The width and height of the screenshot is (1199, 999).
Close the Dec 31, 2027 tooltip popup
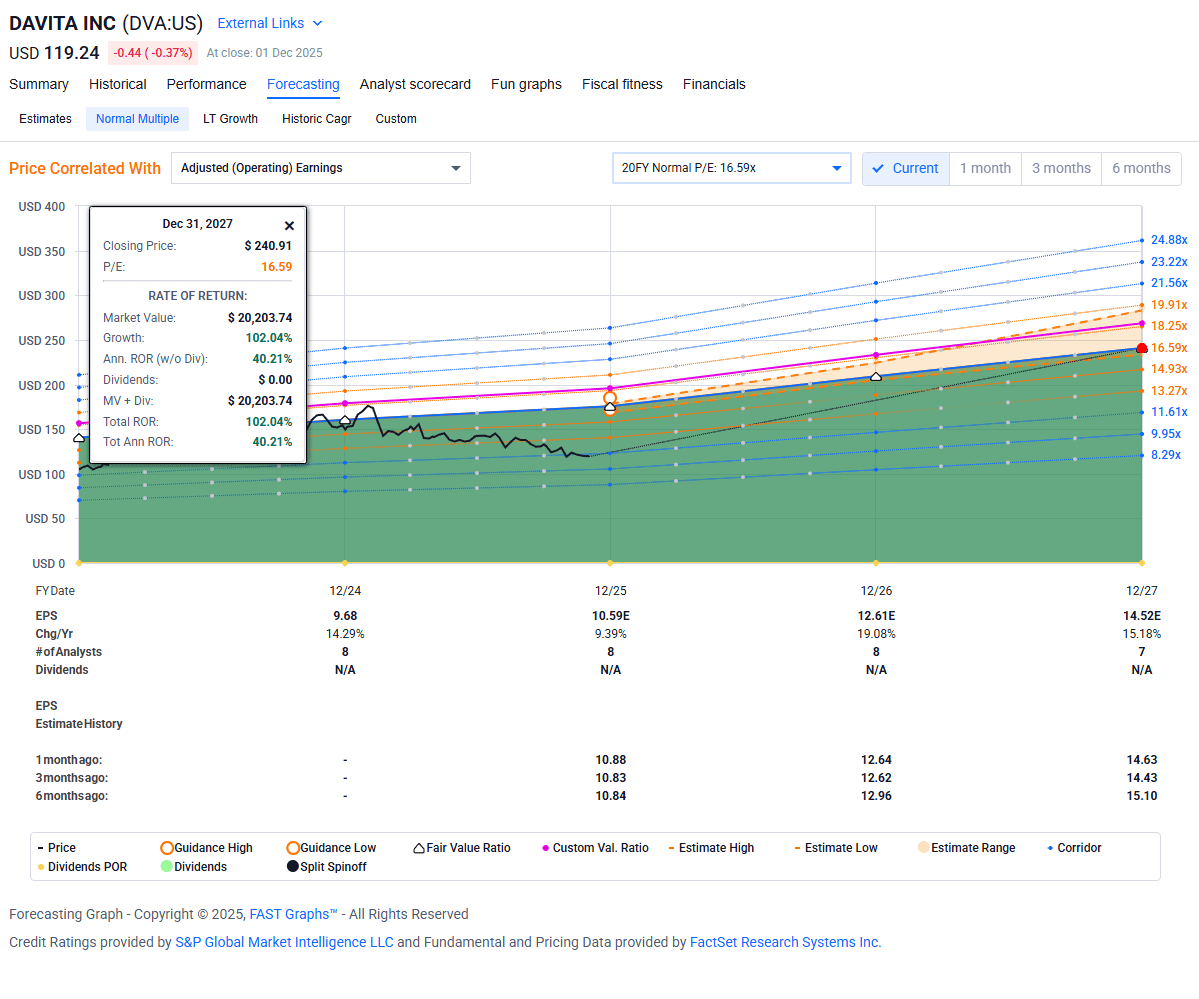click(289, 226)
